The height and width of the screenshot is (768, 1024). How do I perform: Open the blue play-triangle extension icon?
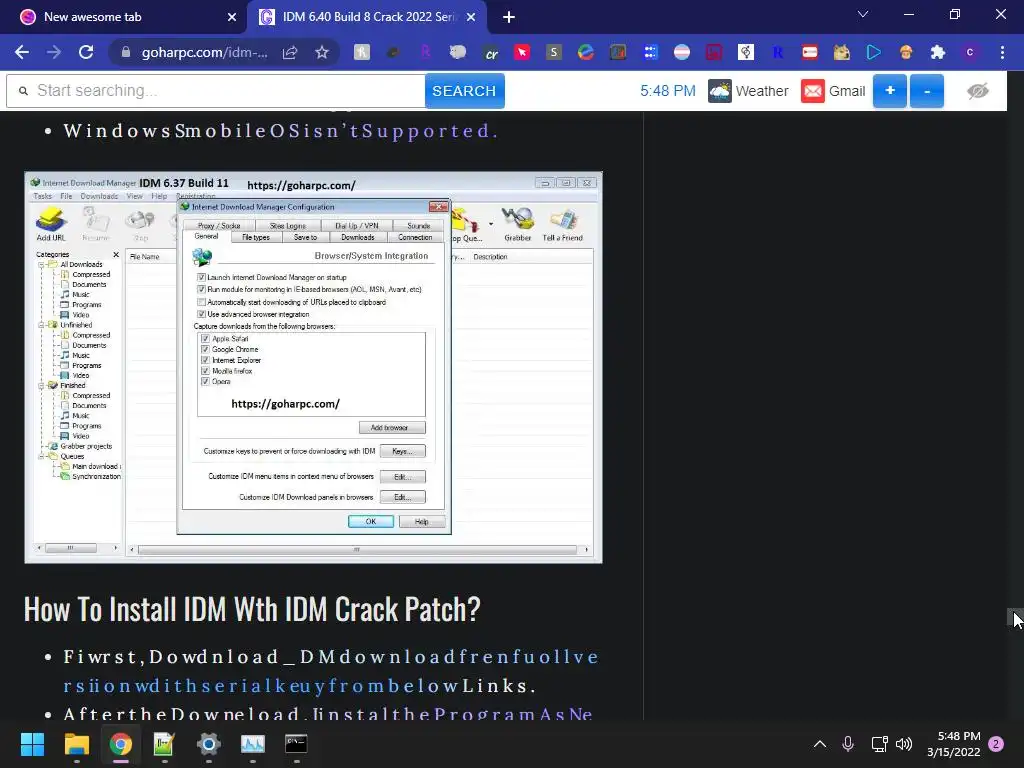[874, 52]
